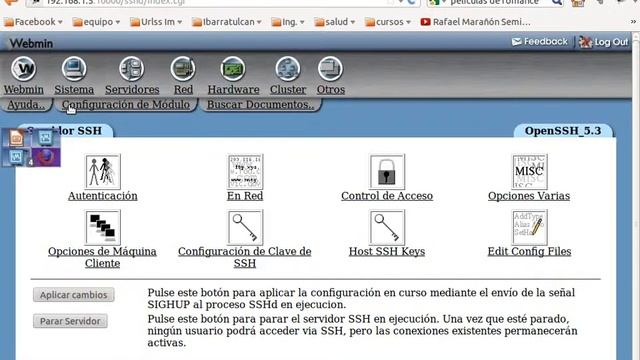Expand the equipo bookmarks folder
This screenshot has height=360, width=640.
(96, 22)
